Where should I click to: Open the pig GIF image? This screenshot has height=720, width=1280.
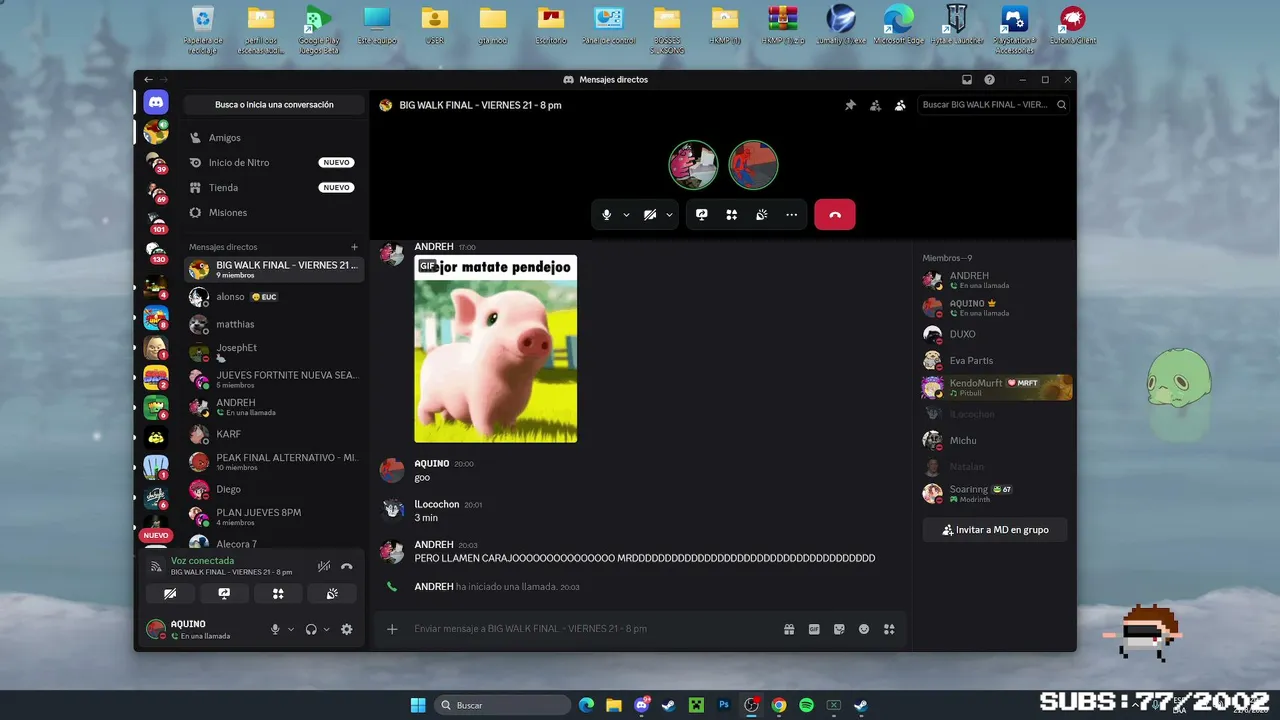pyautogui.click(x=496, y=349)
